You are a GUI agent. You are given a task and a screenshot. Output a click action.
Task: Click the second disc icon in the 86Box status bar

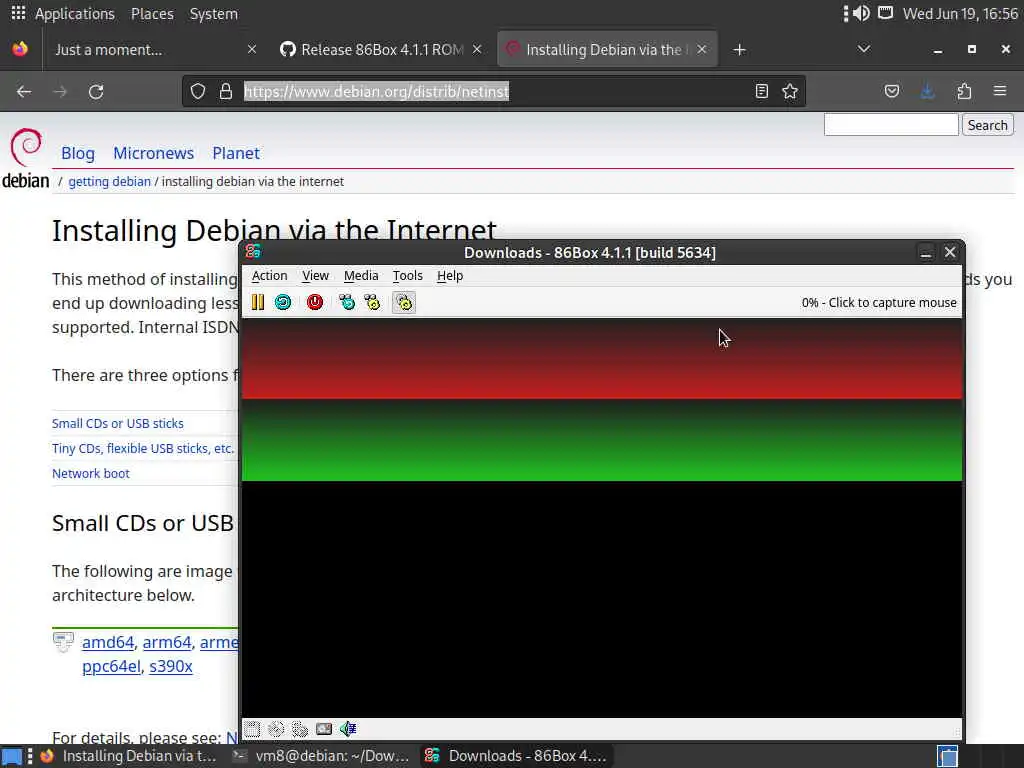(300, 729)
